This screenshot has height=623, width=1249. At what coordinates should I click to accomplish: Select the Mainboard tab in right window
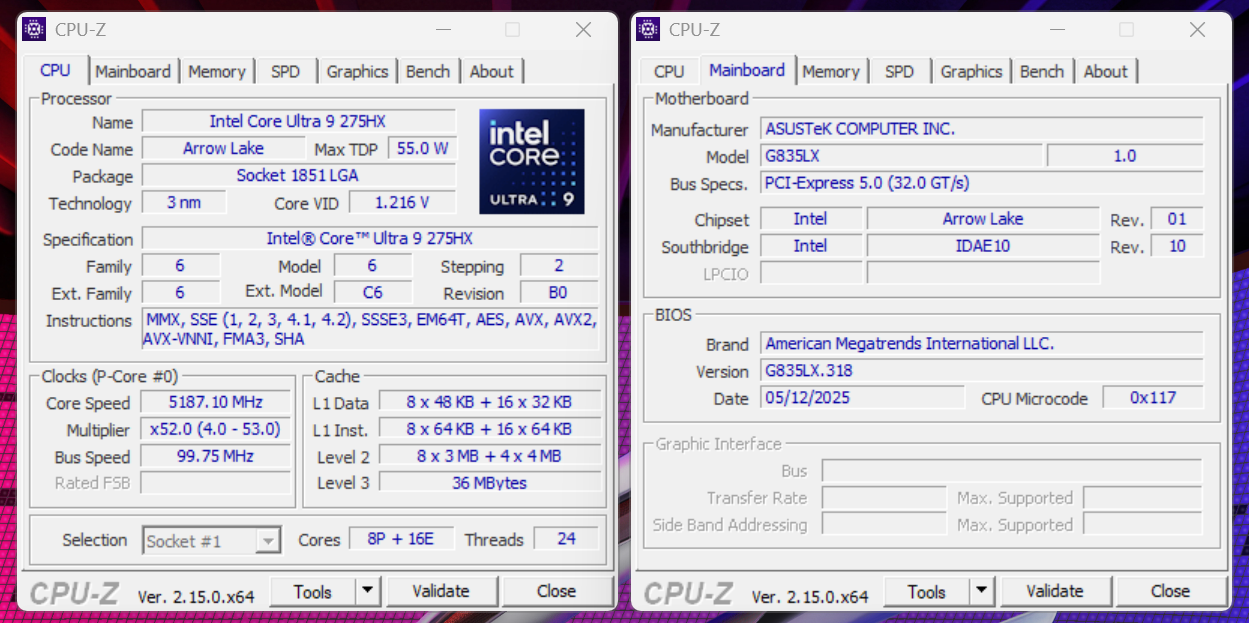tap(747, 70)
